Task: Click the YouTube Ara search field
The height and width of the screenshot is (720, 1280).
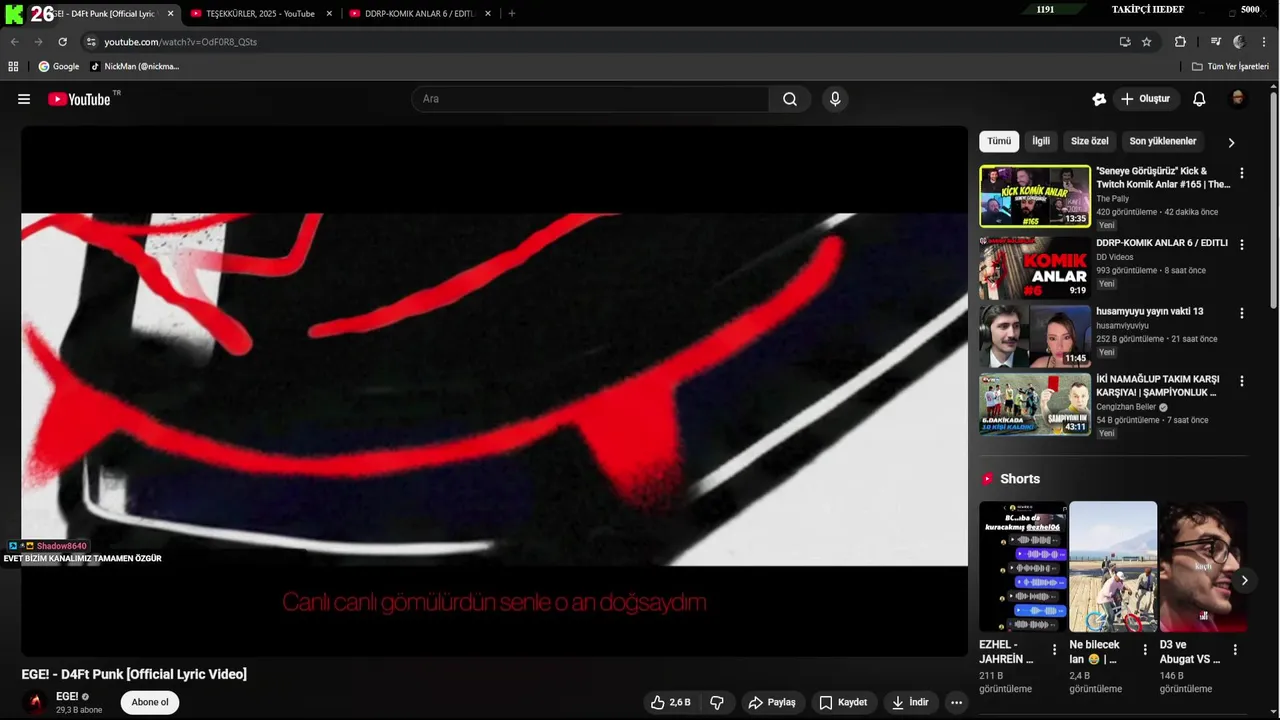Action: point(590,99)
